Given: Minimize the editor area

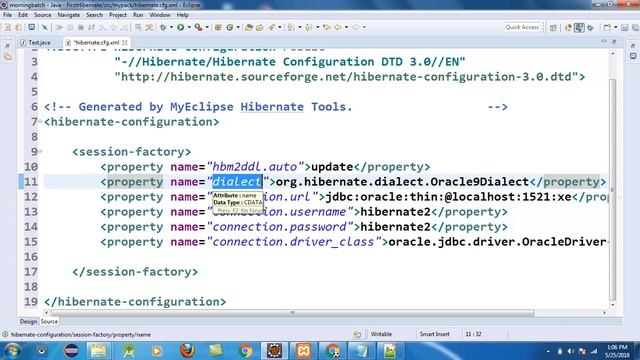Looking at the screenshot, I should [x=604, y=42].
